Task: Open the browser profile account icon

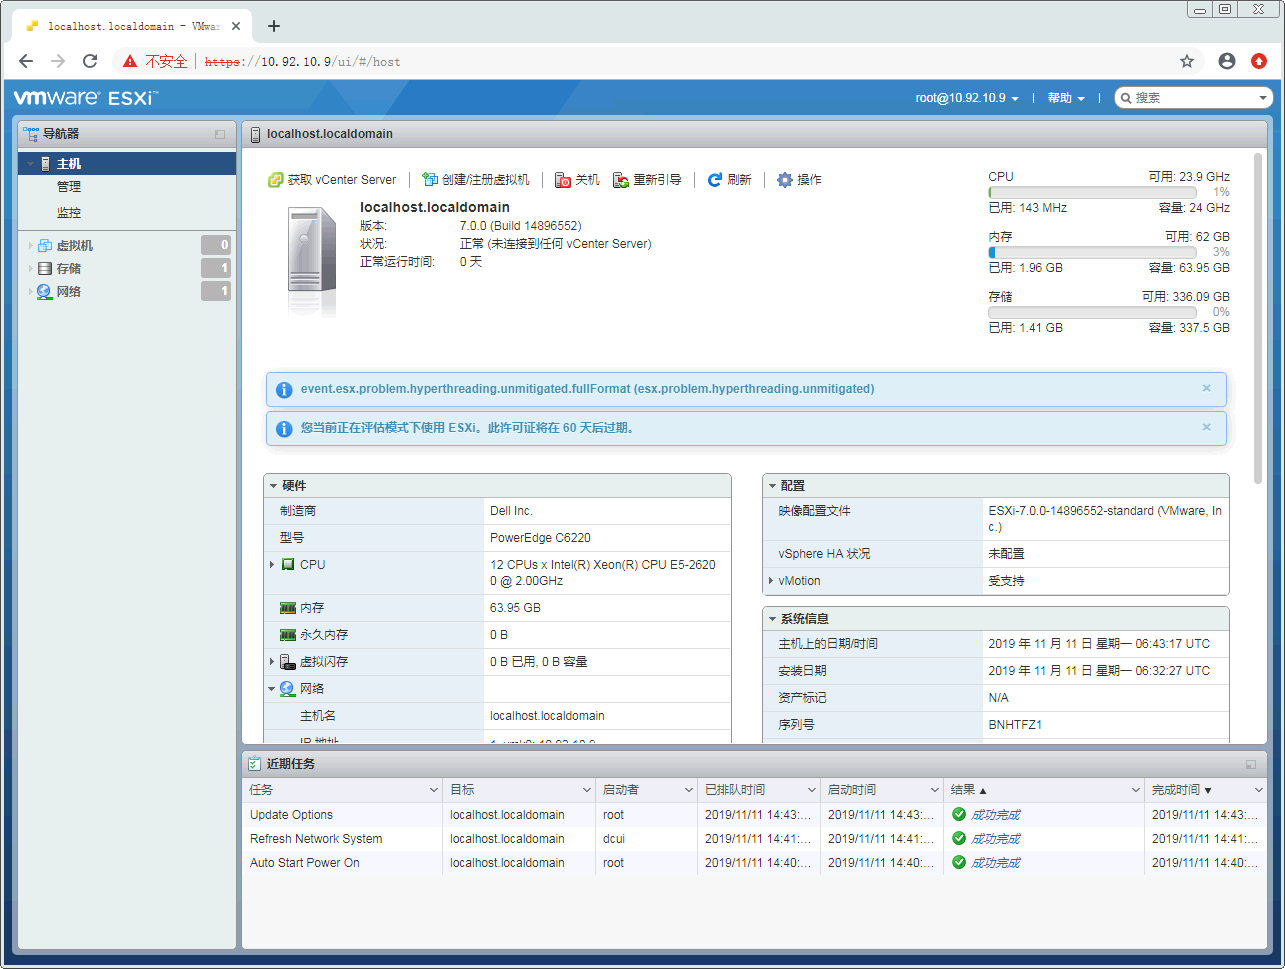Action: 1227,61
